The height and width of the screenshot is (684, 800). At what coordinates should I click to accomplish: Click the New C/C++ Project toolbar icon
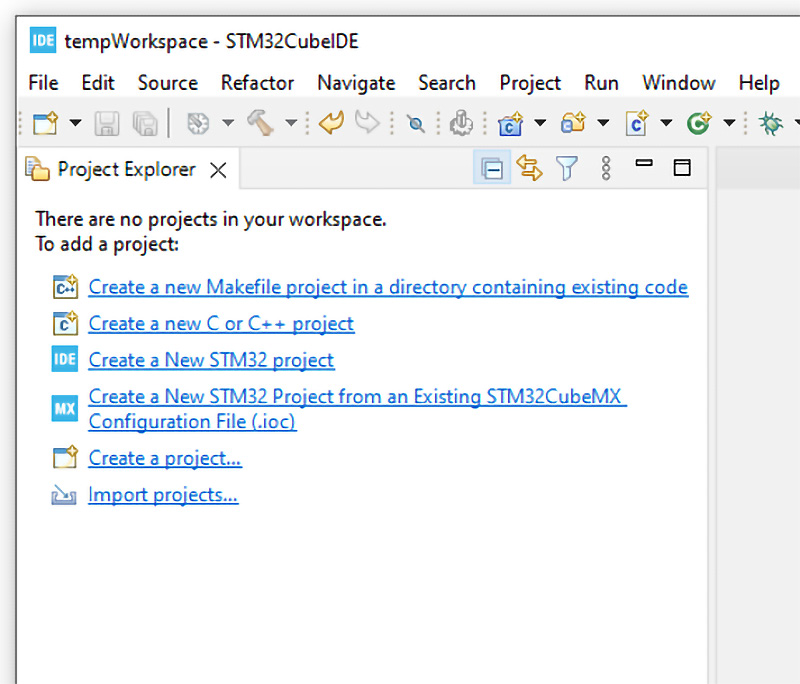tap(511, 123)
